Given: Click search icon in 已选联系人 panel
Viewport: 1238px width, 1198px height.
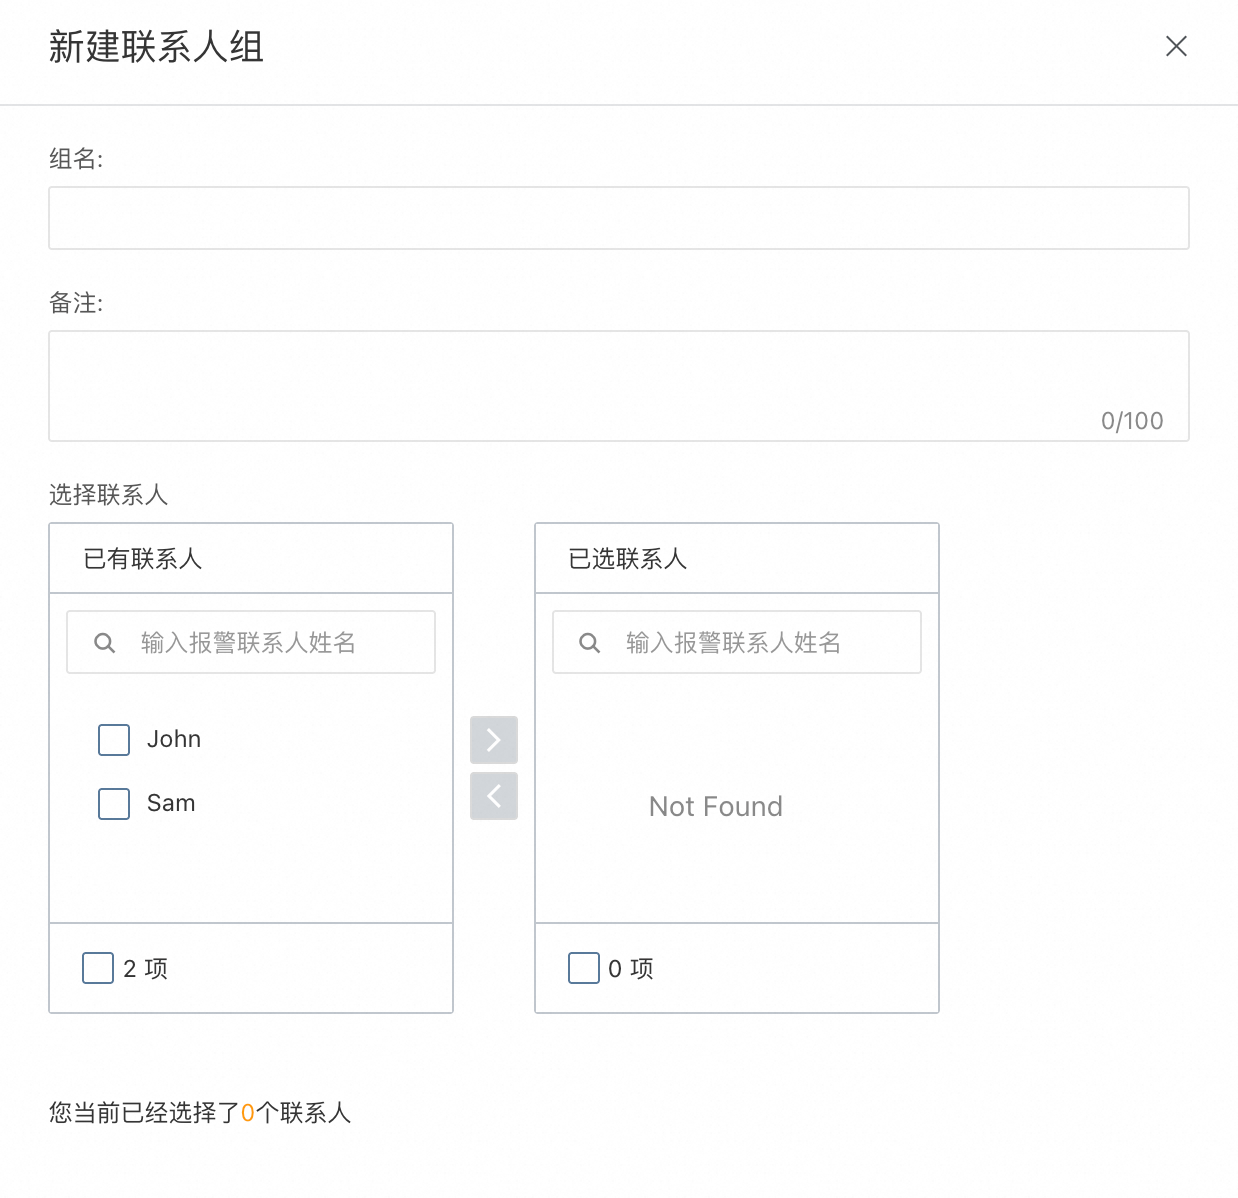Looking at the screenshot, I should (590, 643).
